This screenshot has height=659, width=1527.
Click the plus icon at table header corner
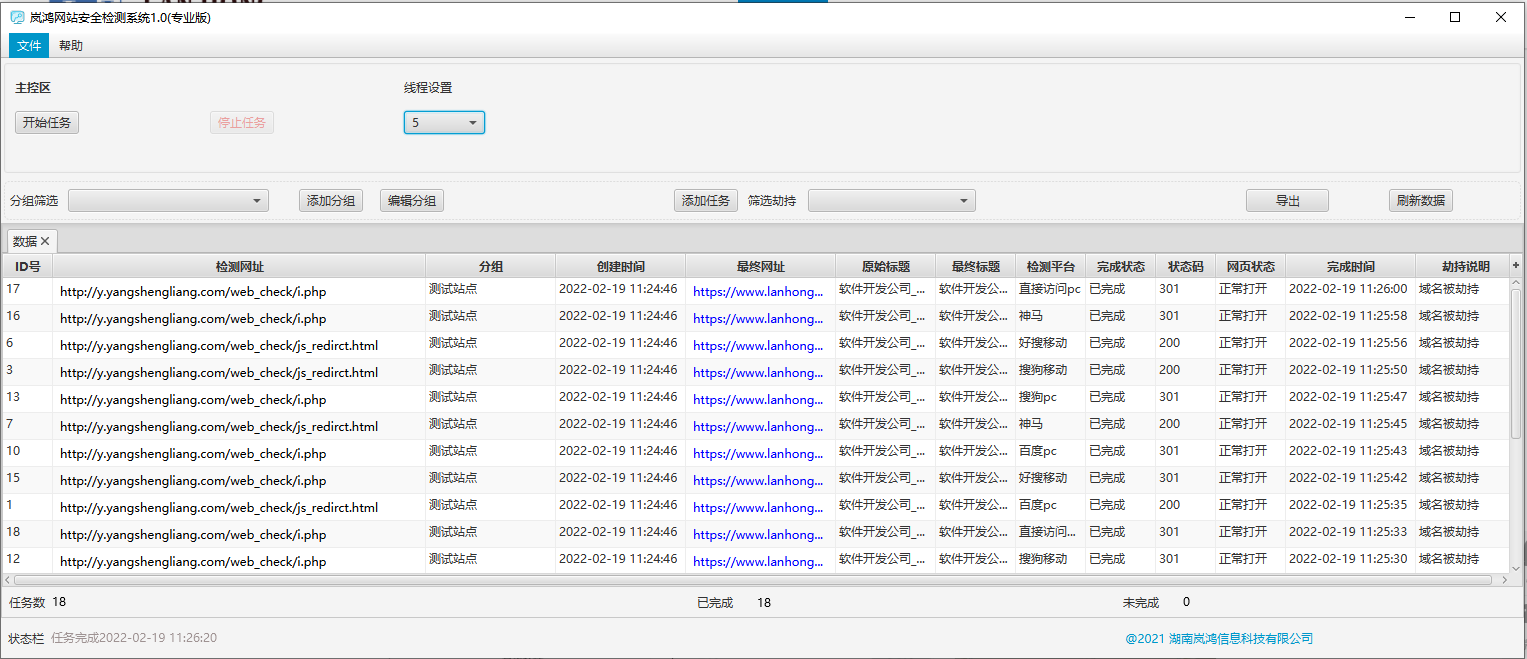coord(1516,265)
